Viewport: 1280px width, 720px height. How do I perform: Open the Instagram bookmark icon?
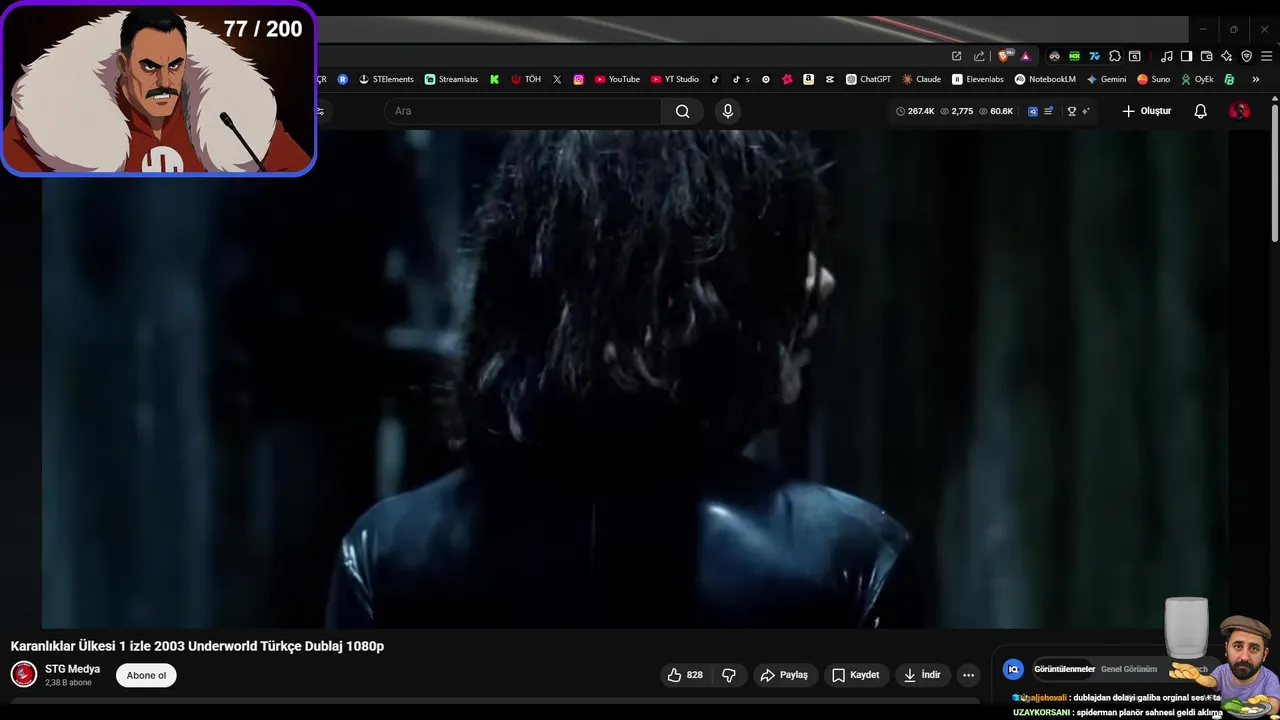point(578,79)
